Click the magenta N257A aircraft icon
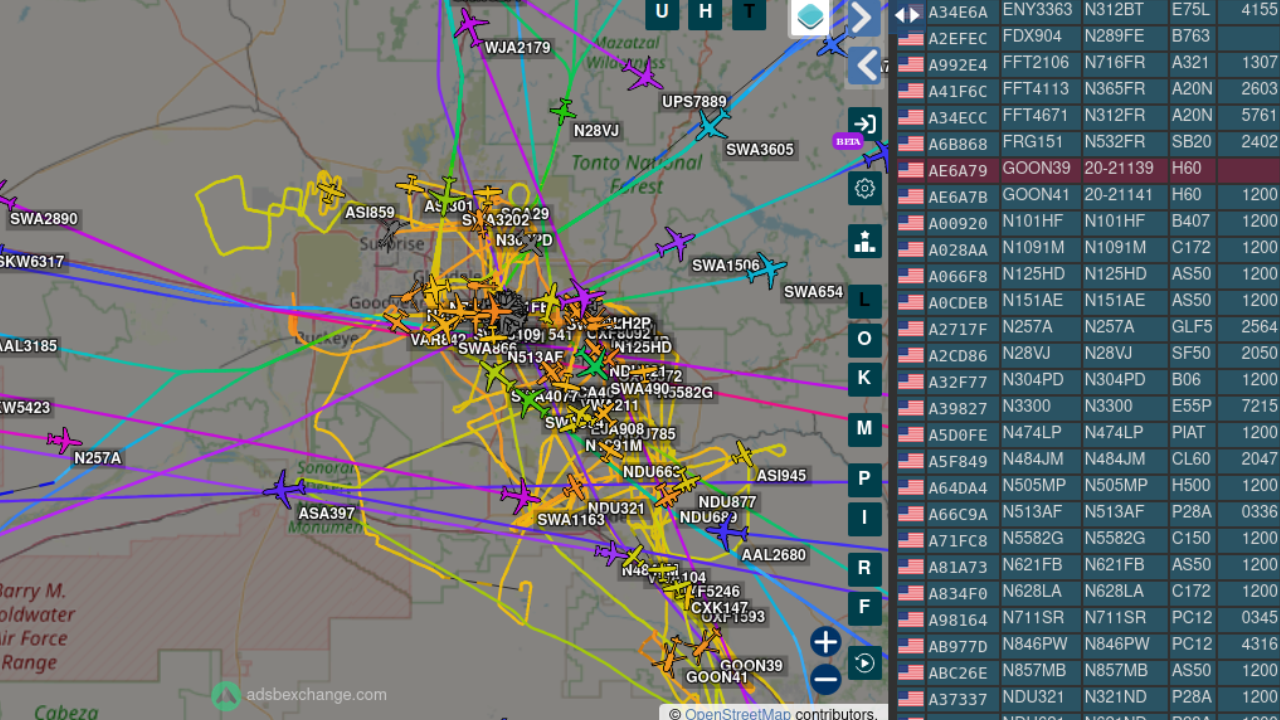 [65, 440]
